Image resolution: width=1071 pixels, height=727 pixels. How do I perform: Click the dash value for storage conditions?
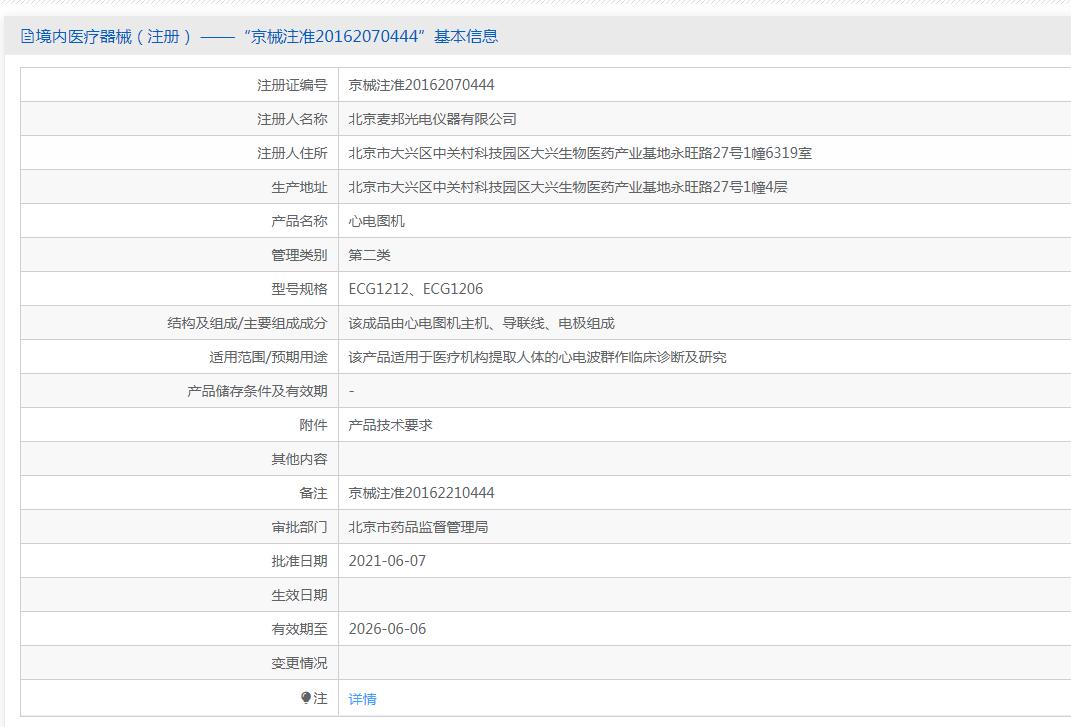click(352, 391)
